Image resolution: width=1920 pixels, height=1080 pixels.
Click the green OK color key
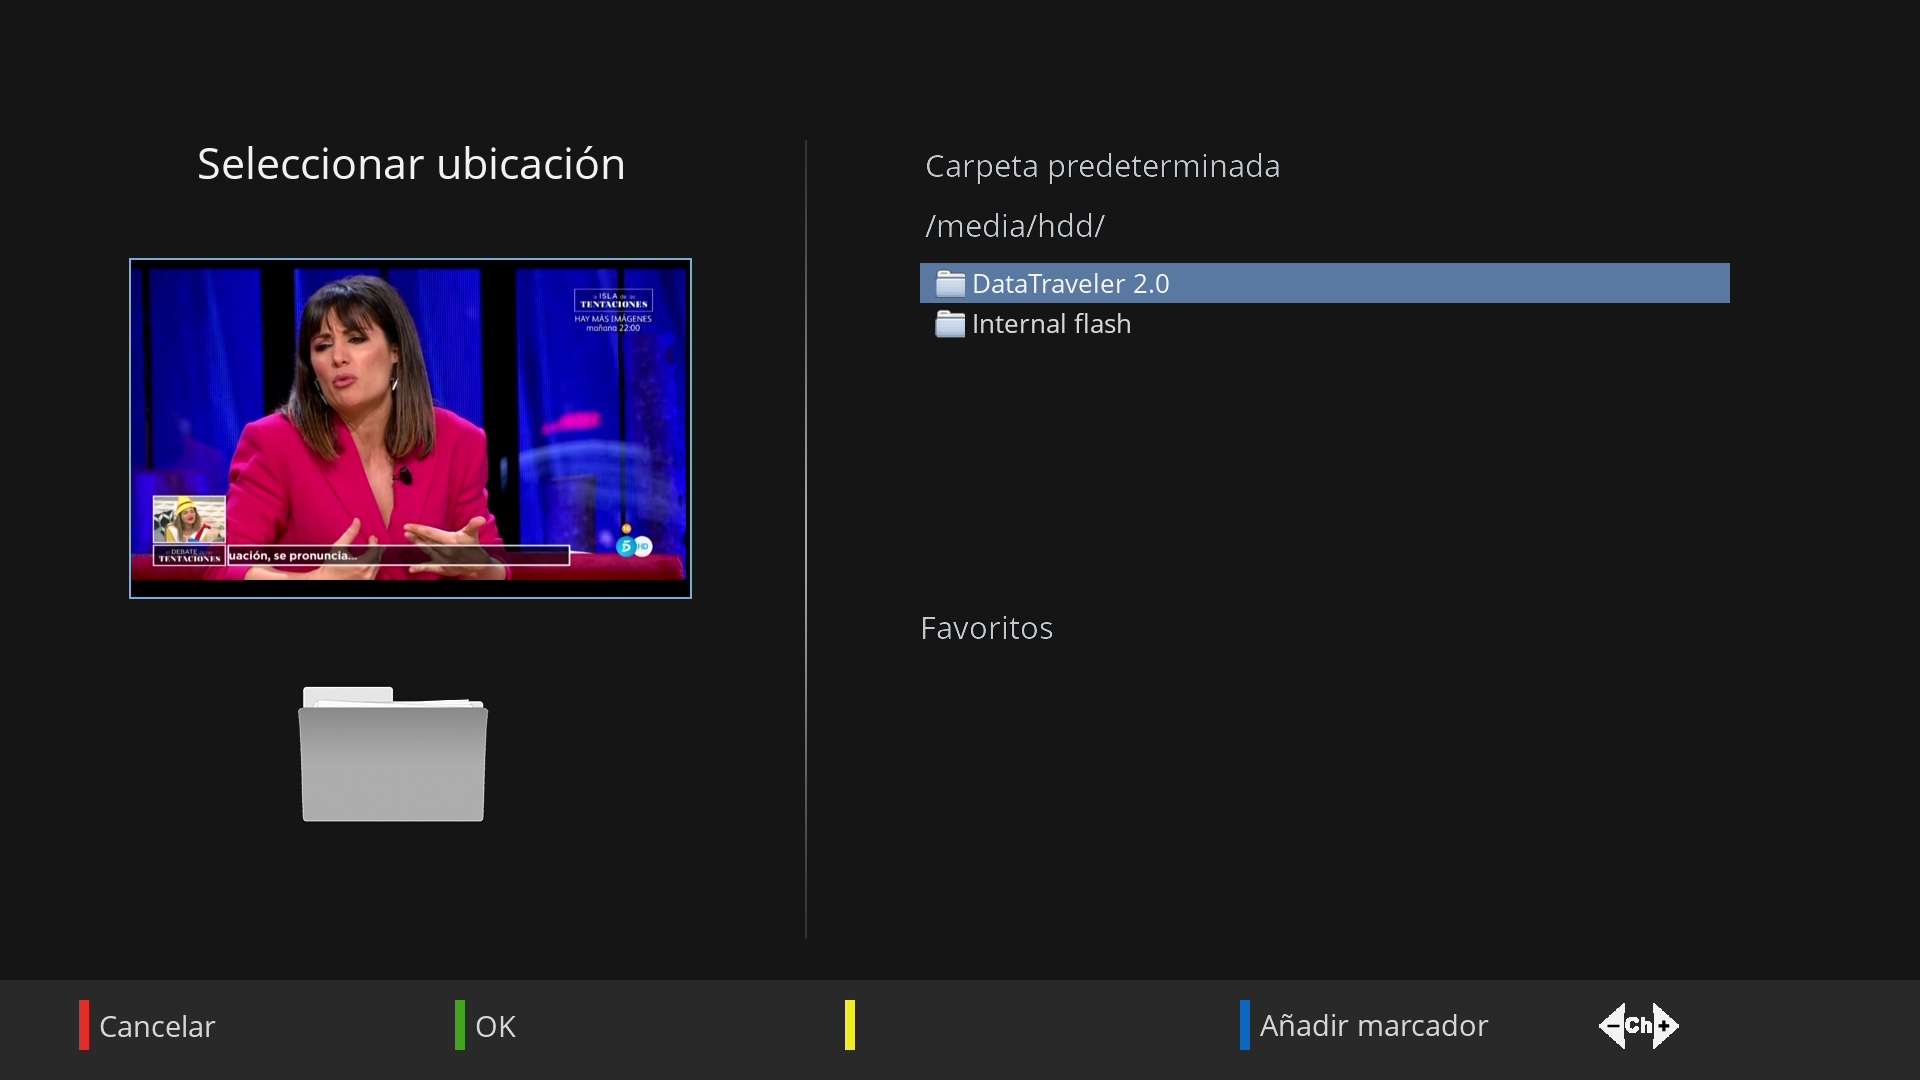(459, 1025)
